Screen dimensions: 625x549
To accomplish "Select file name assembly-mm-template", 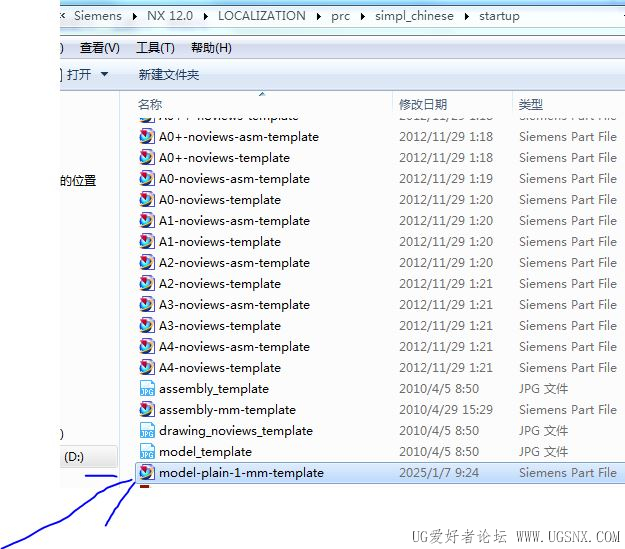I will [227, 410].
